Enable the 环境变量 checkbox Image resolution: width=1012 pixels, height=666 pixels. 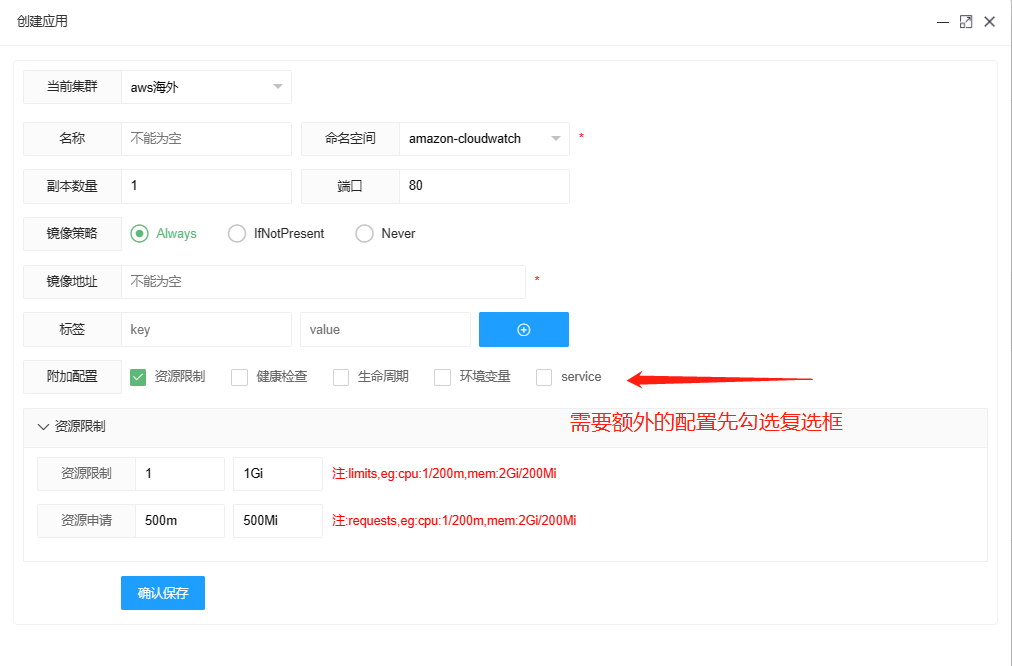pos(442,377)
